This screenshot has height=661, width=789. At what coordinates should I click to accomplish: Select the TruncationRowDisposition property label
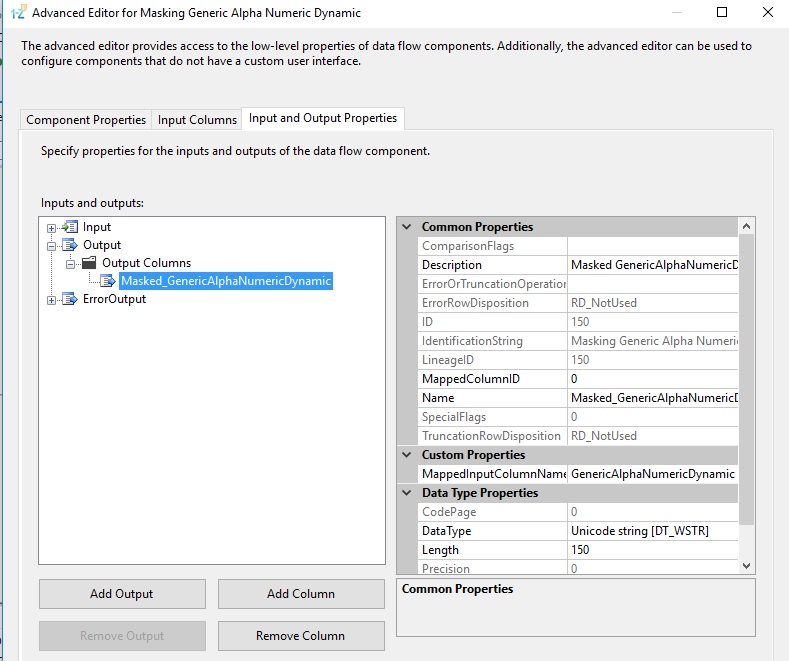491,436
